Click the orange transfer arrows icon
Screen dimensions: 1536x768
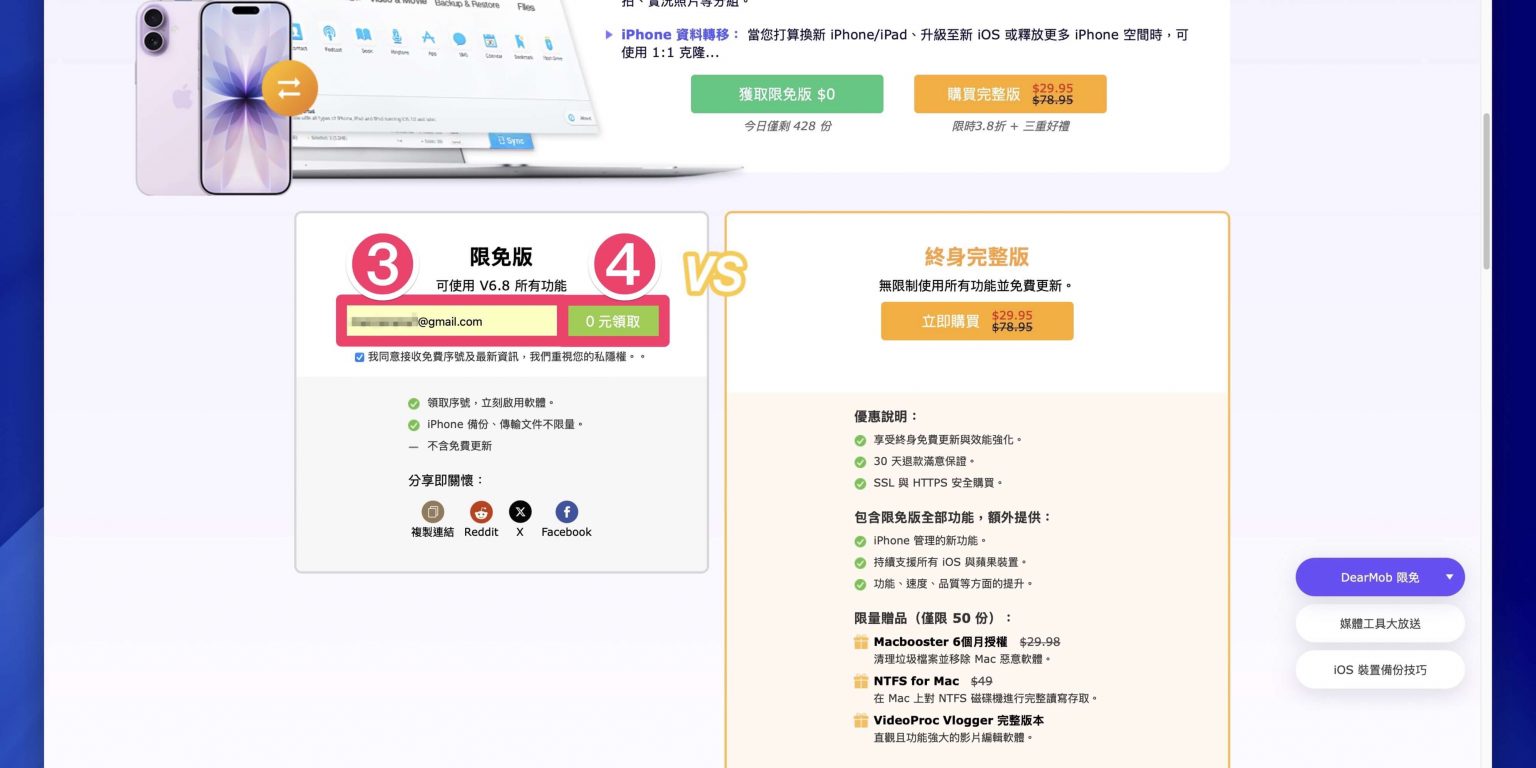[289, 89]
